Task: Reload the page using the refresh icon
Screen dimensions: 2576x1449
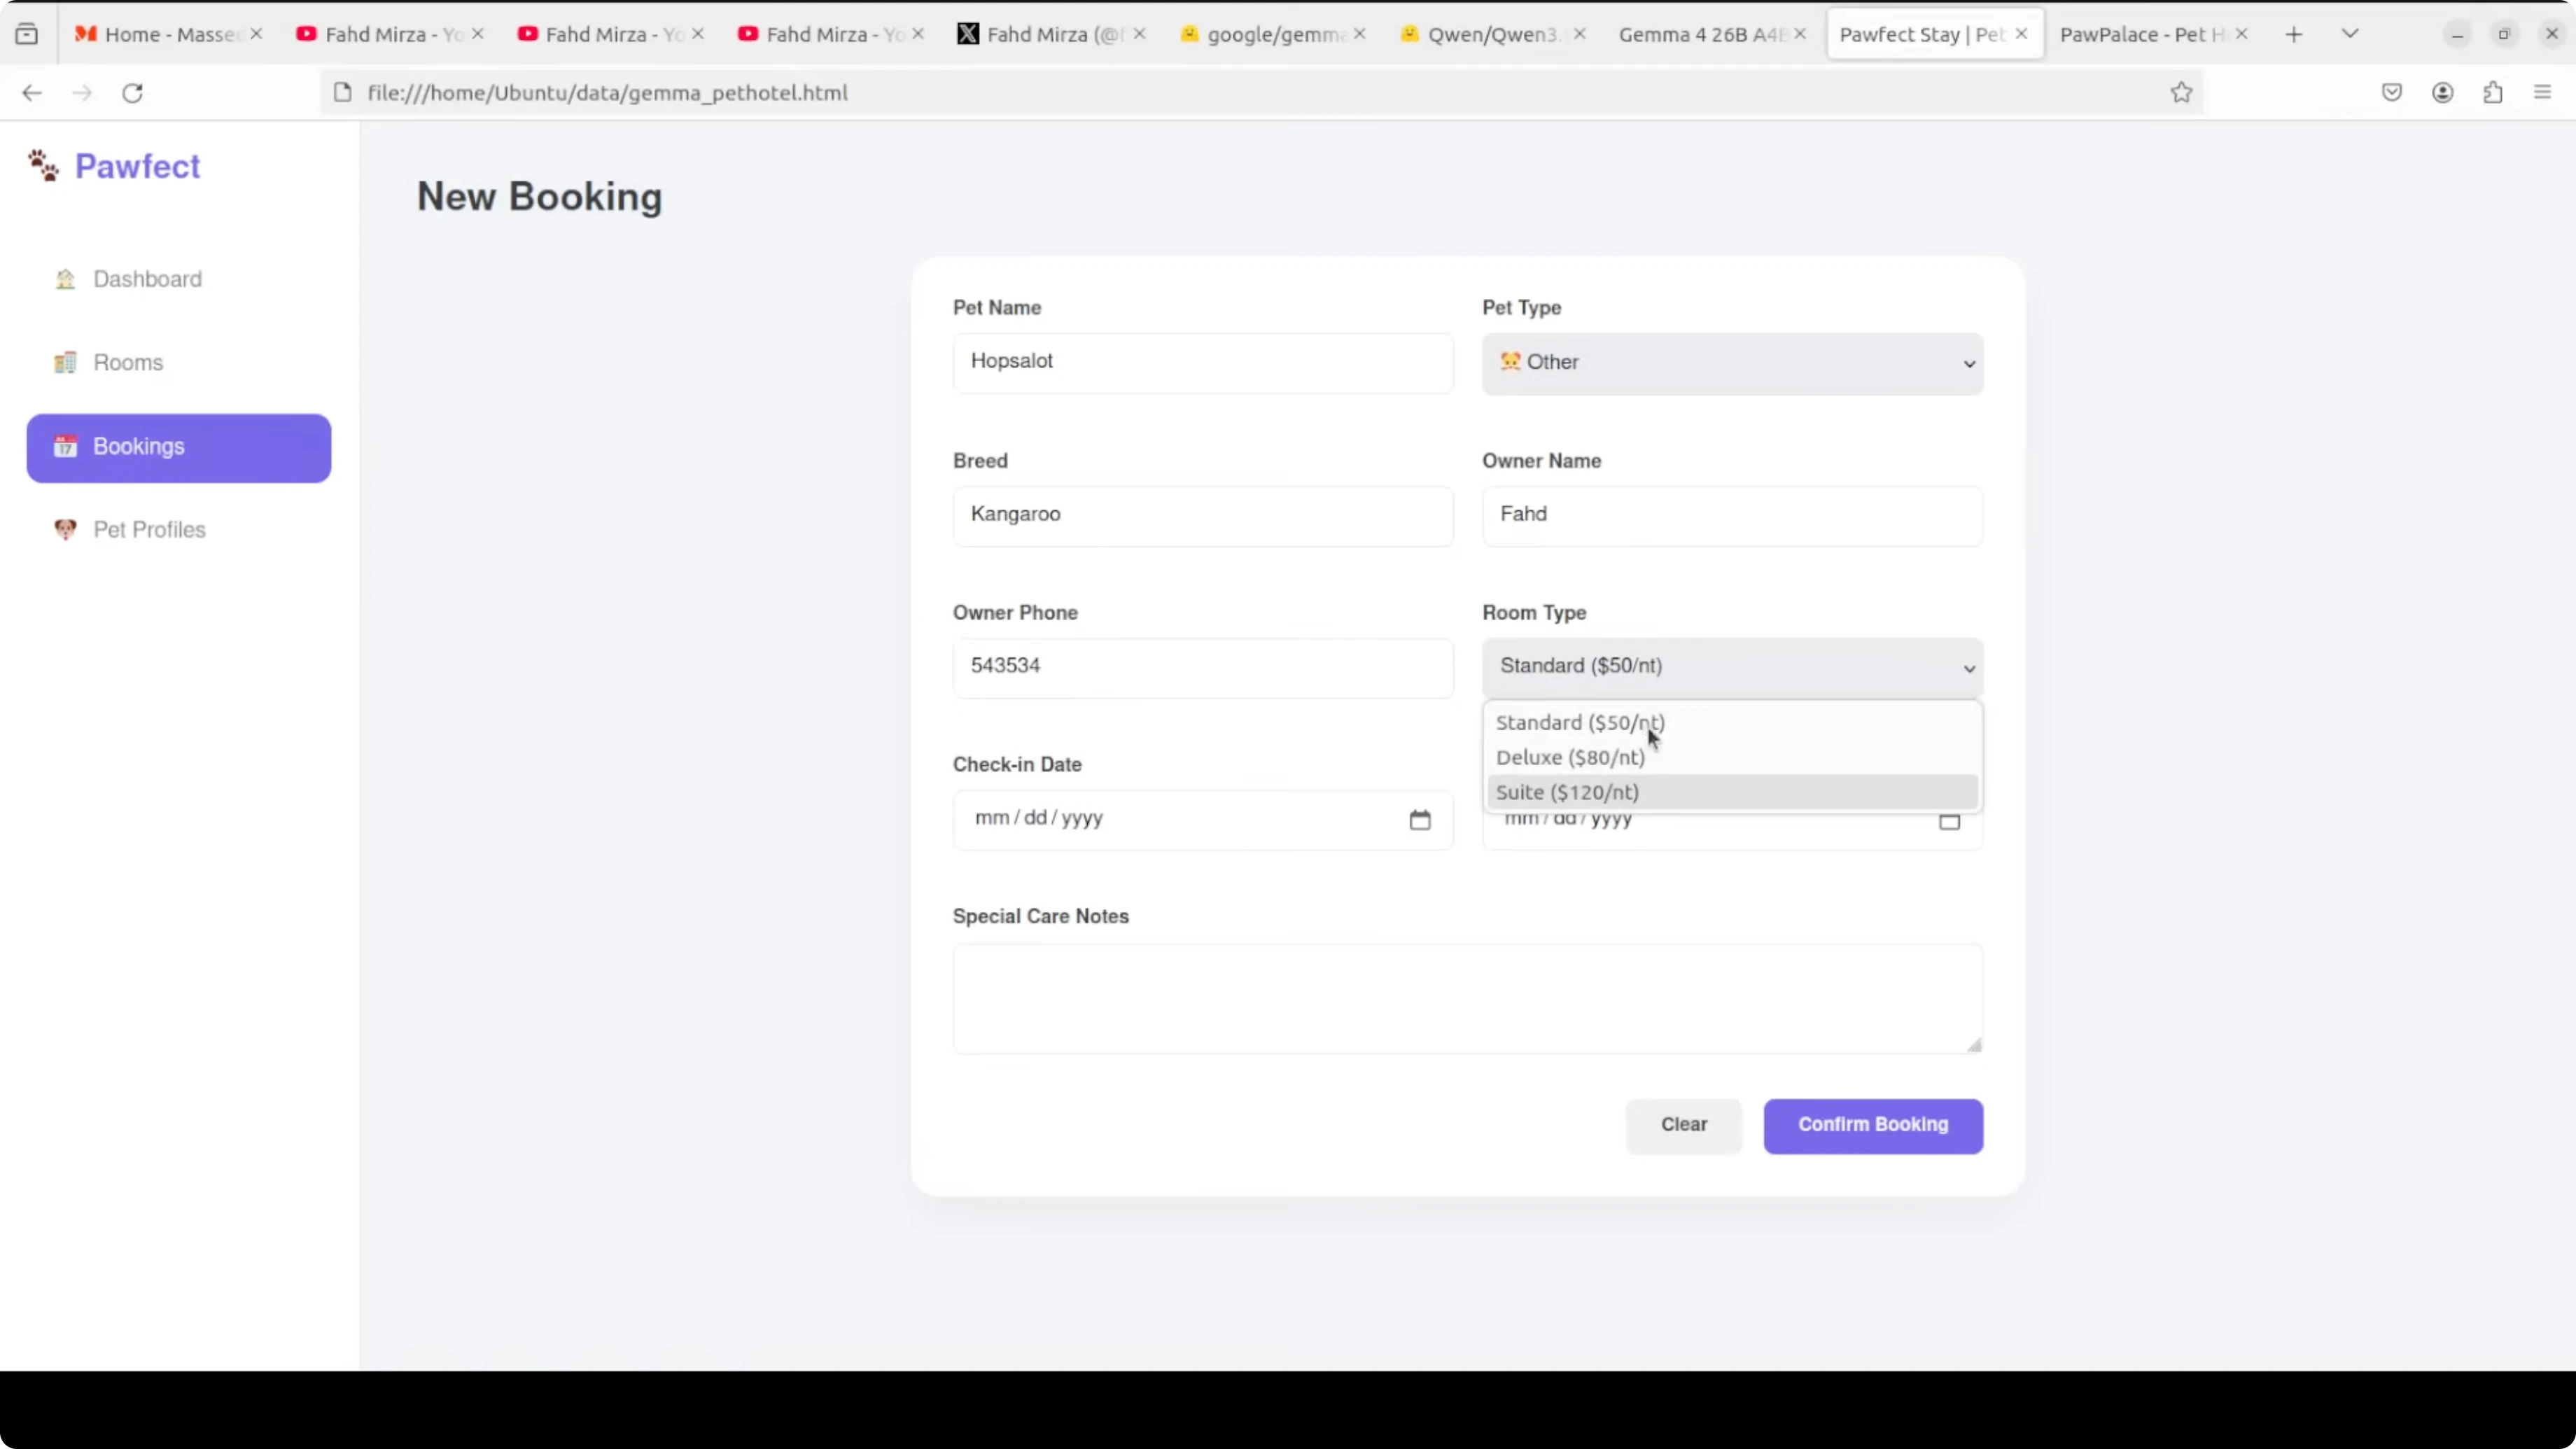Action: point(132,93)
